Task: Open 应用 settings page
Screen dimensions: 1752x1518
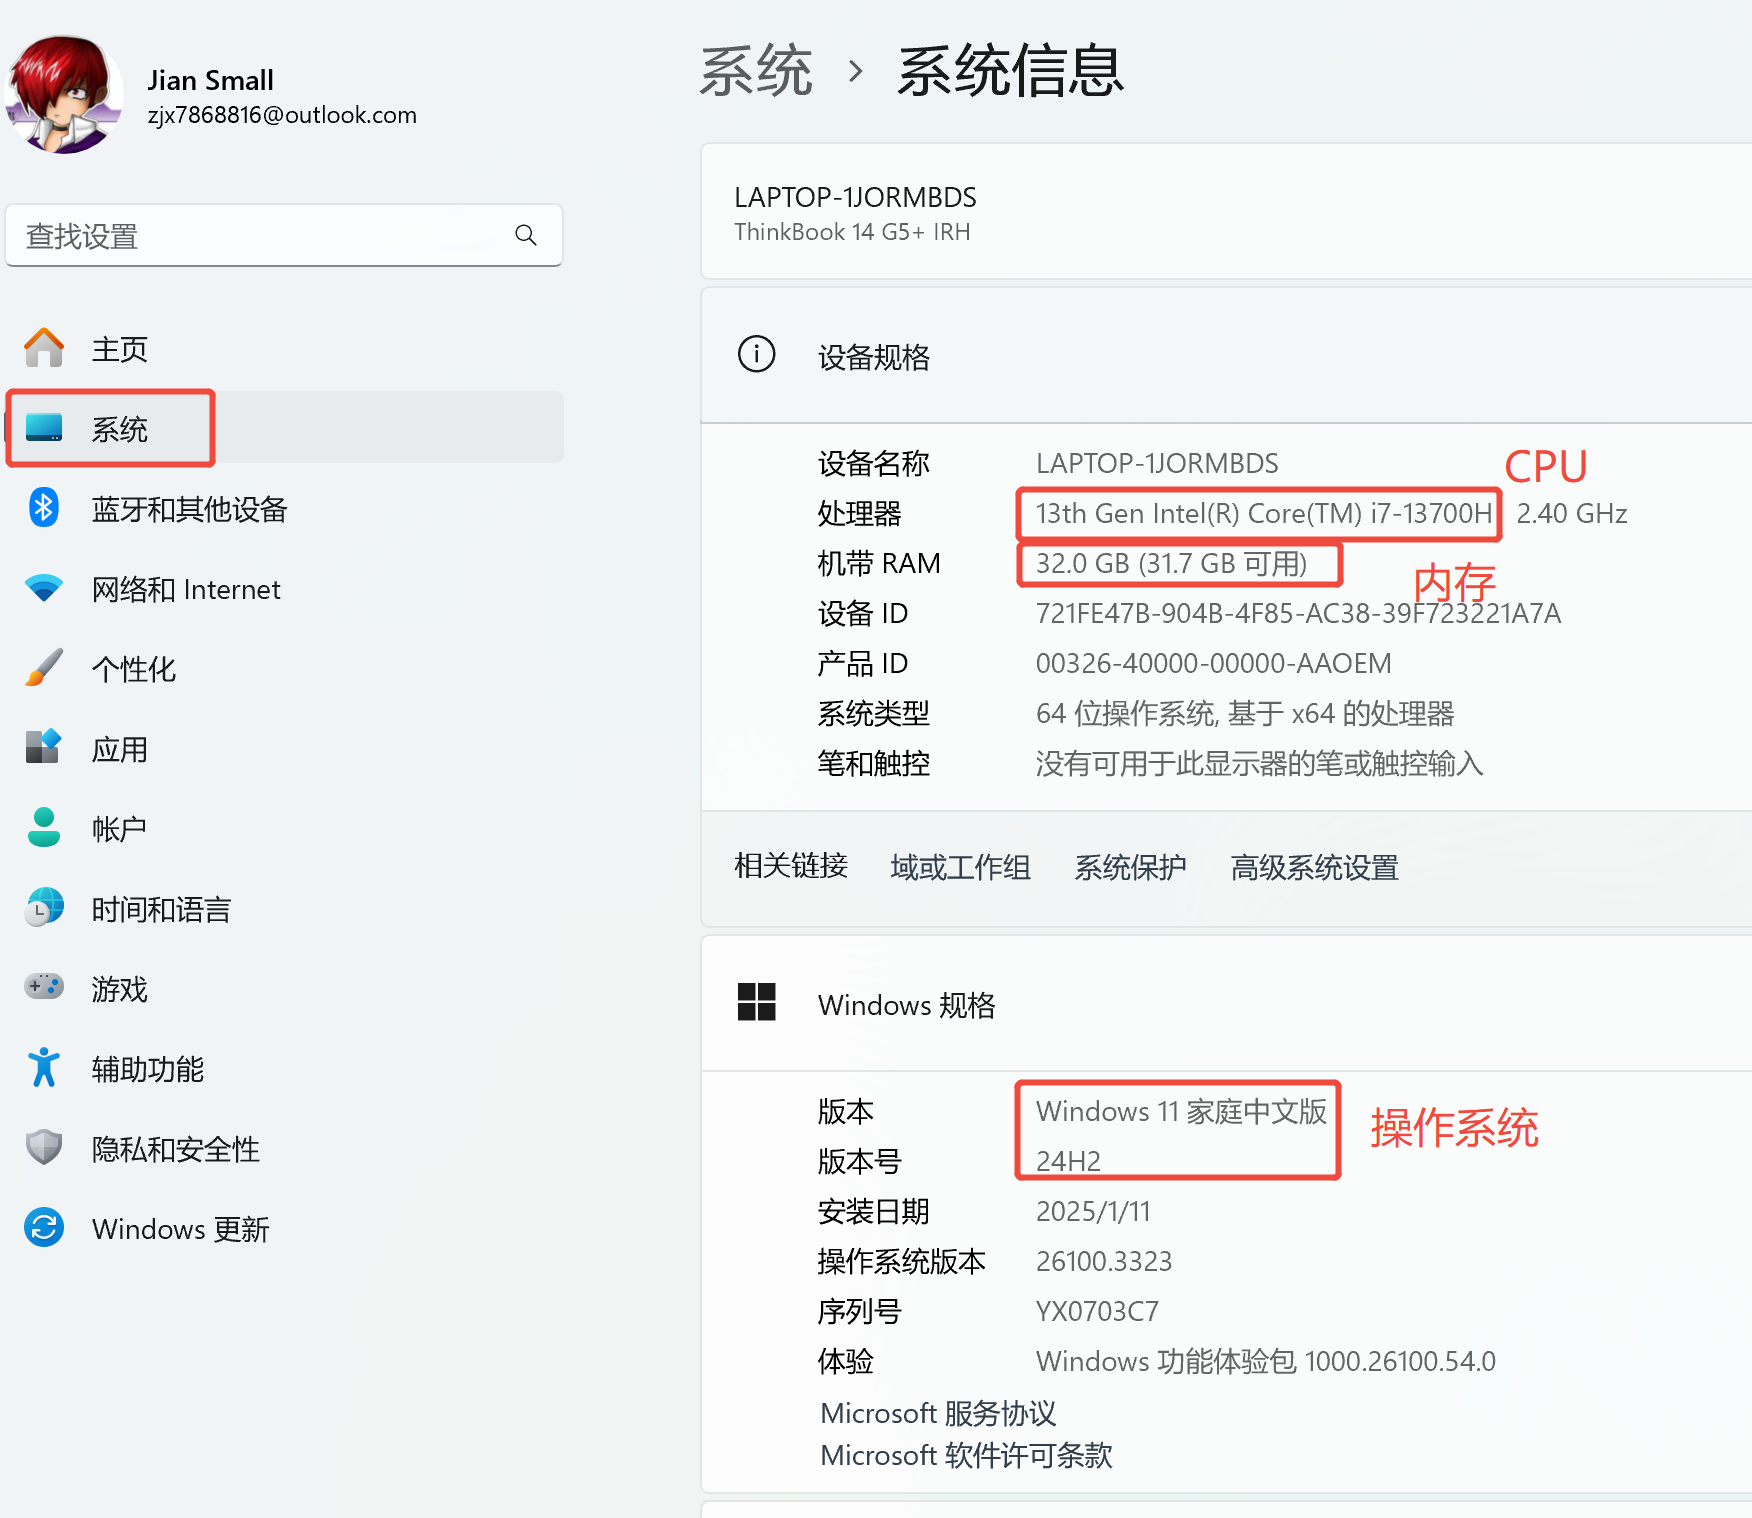Action: pos(285,749)
